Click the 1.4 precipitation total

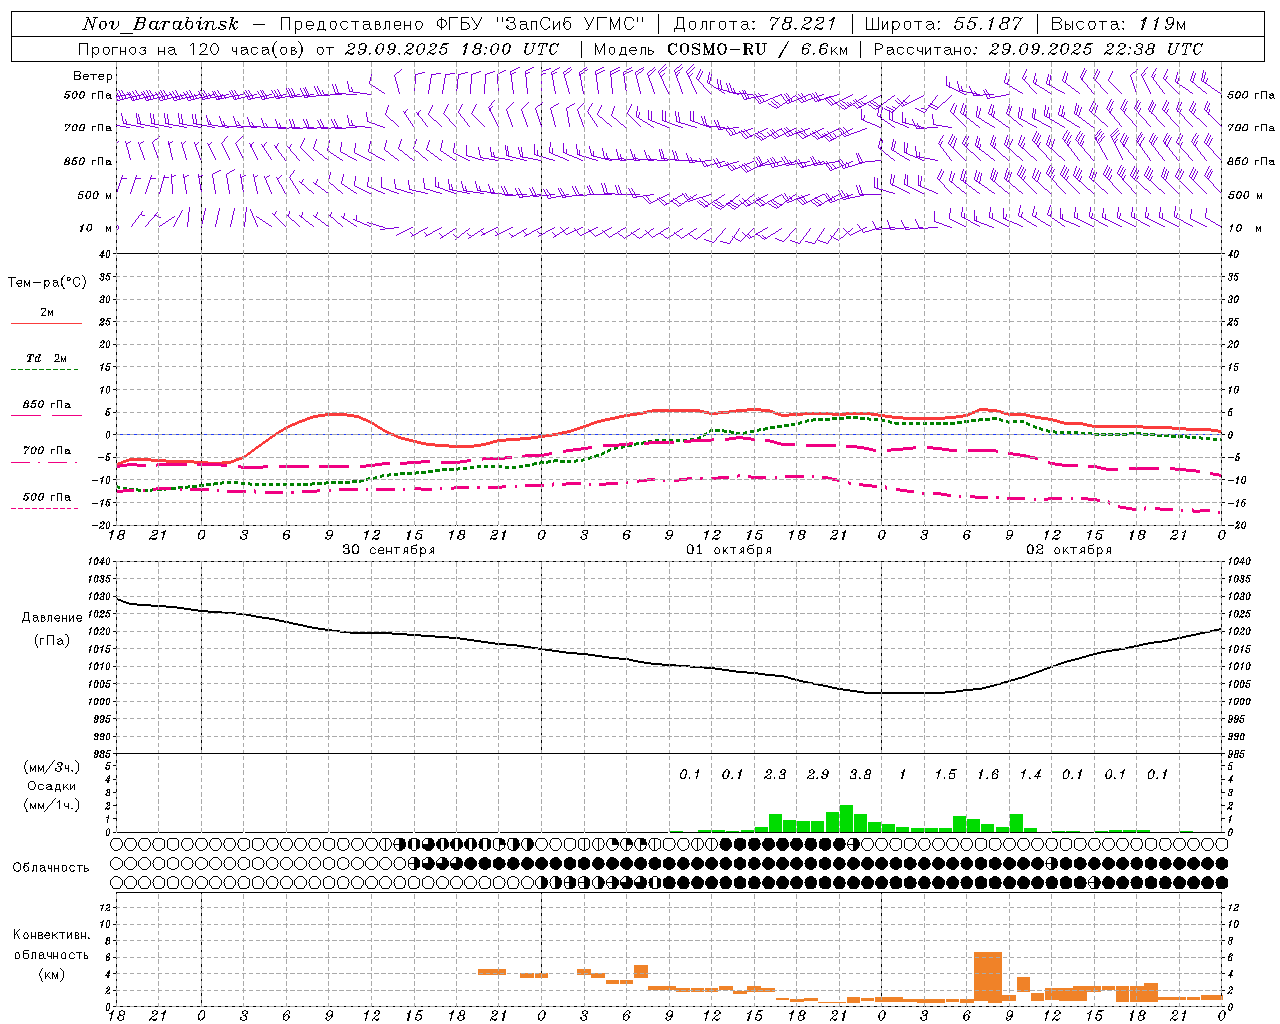[1030, 774]
